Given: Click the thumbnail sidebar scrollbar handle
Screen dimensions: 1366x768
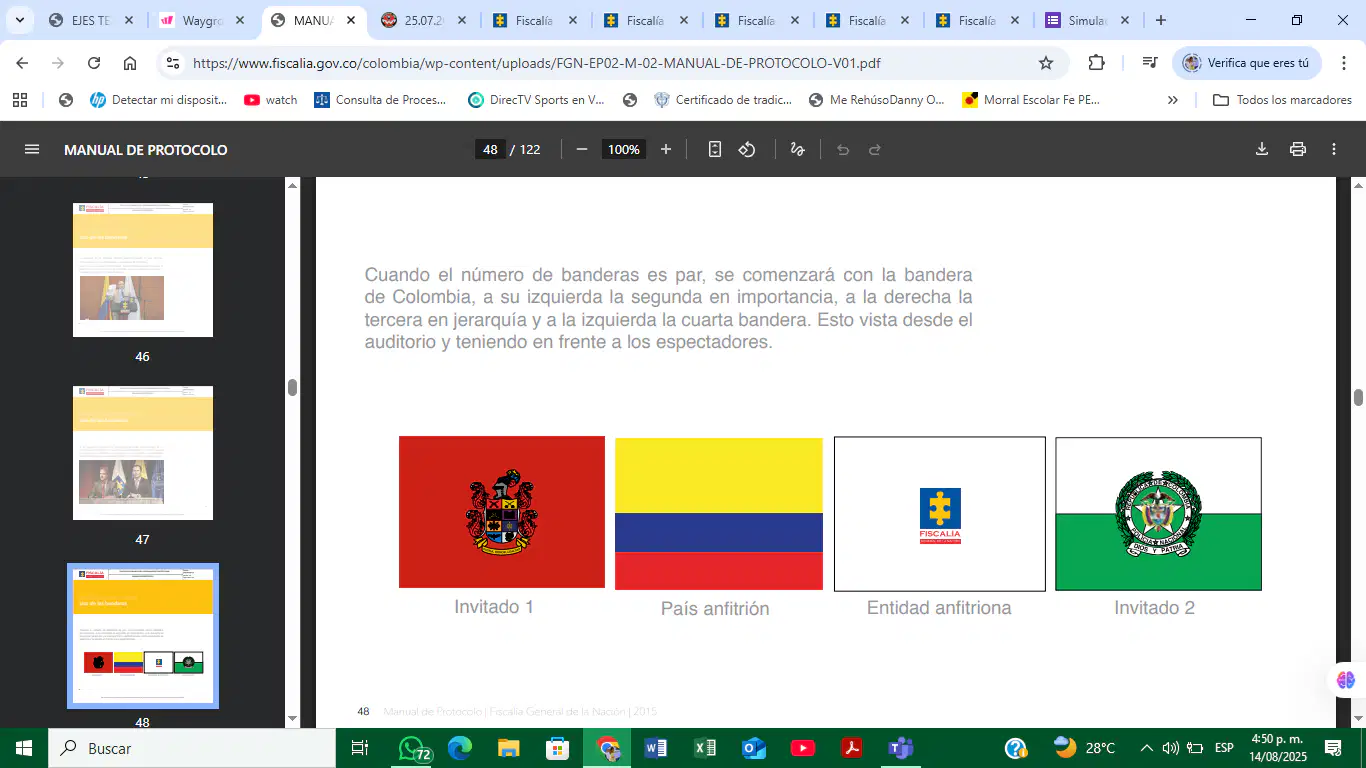Looking at the screenshot, I should point(292,388).
